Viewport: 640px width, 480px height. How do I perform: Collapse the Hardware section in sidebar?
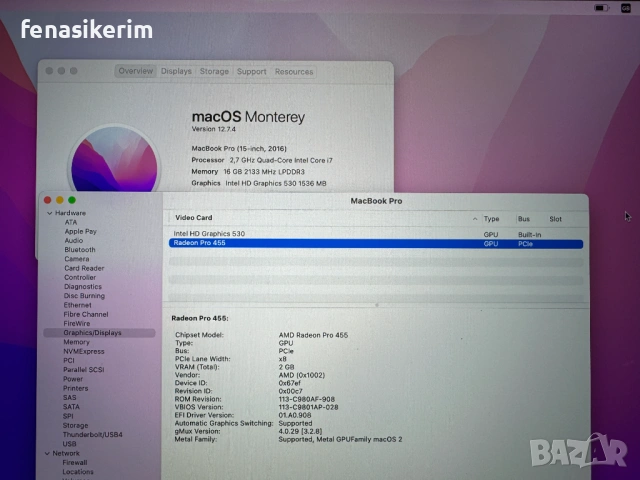[x=47, y=213]
